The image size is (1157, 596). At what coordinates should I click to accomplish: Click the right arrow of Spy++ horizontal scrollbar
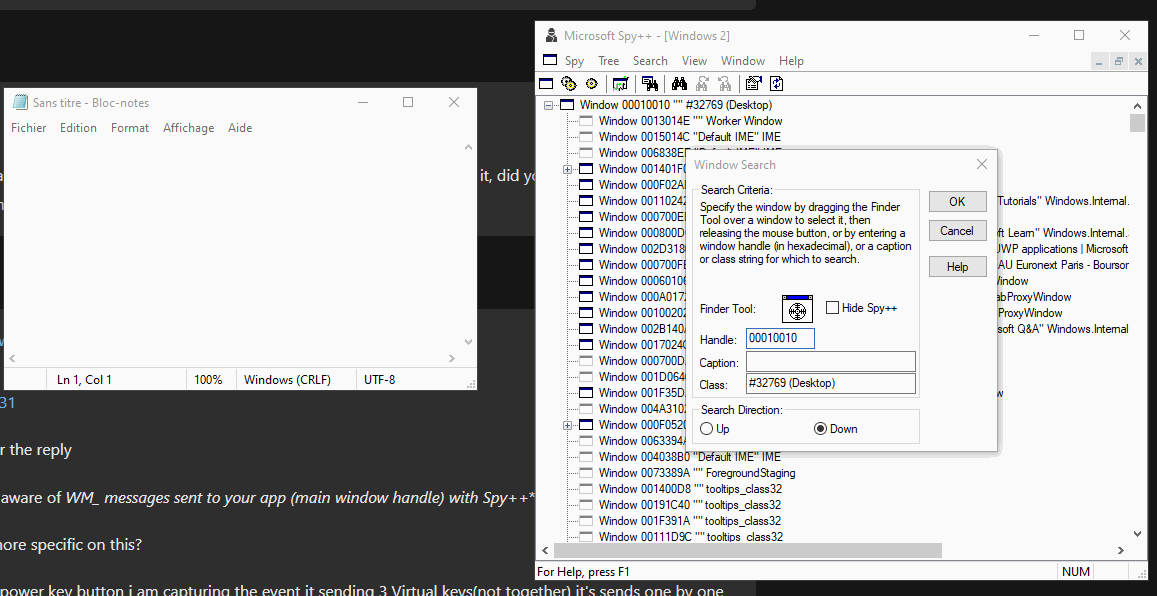(x=1120, y=550)
